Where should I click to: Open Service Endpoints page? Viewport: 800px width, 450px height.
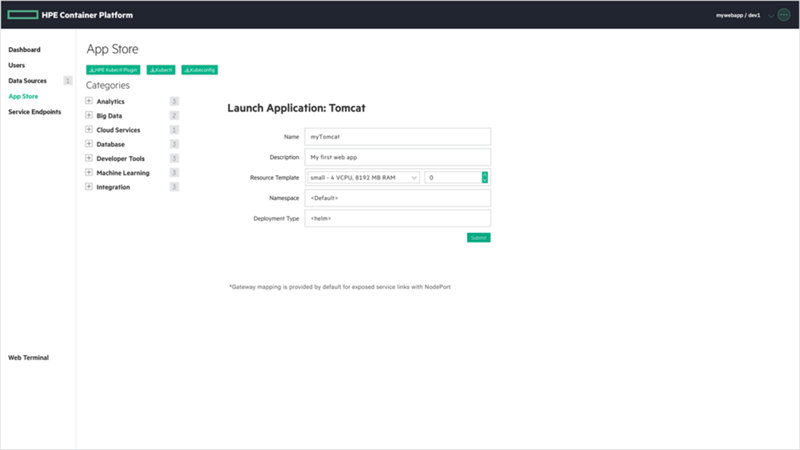click(x=34, y=112)
